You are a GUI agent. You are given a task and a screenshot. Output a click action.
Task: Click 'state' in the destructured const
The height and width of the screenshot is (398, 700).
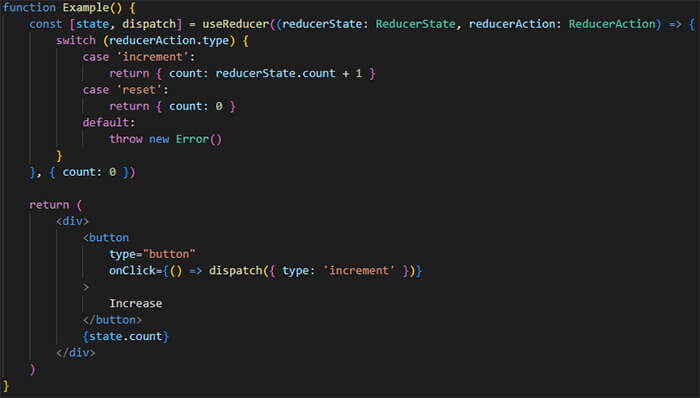click(x=92, y=24)
